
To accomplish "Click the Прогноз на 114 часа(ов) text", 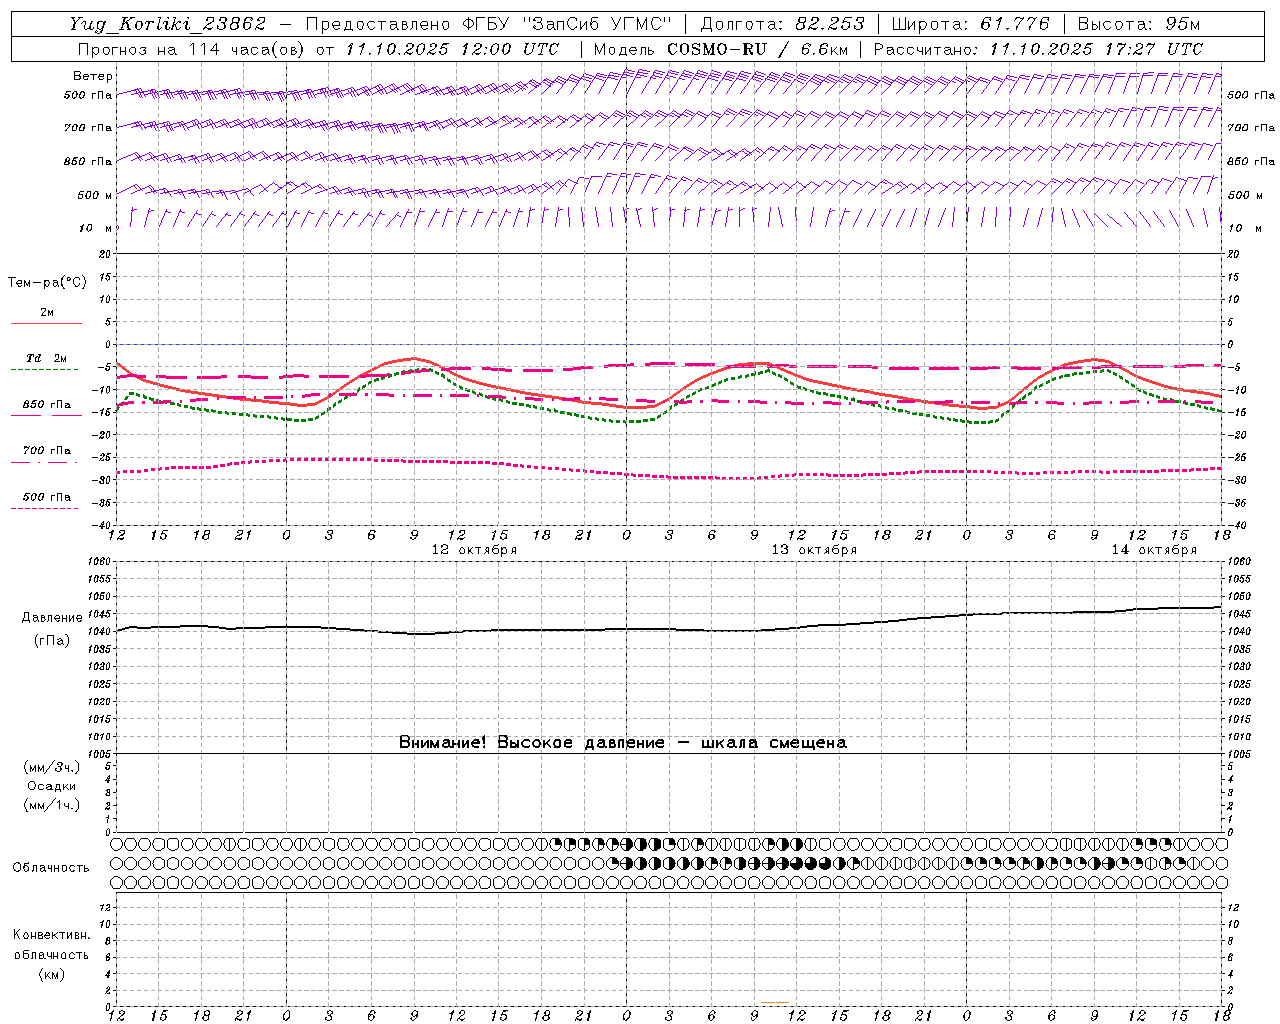I will (x=193, y=49).
